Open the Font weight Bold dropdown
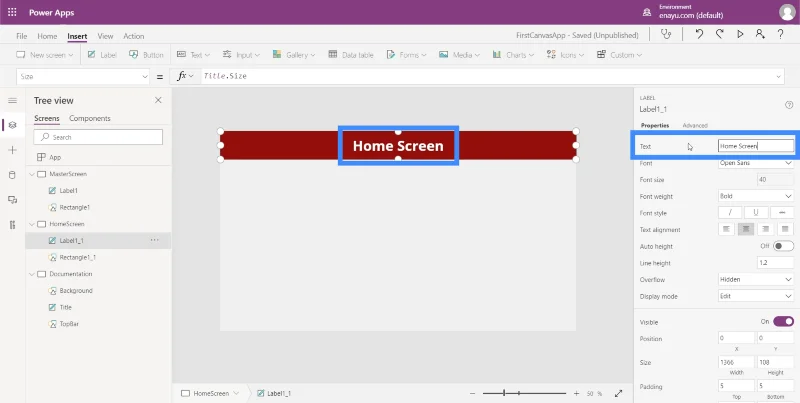Image resolution: width=800 pixels, height=403 pixels. pos(756,196)
